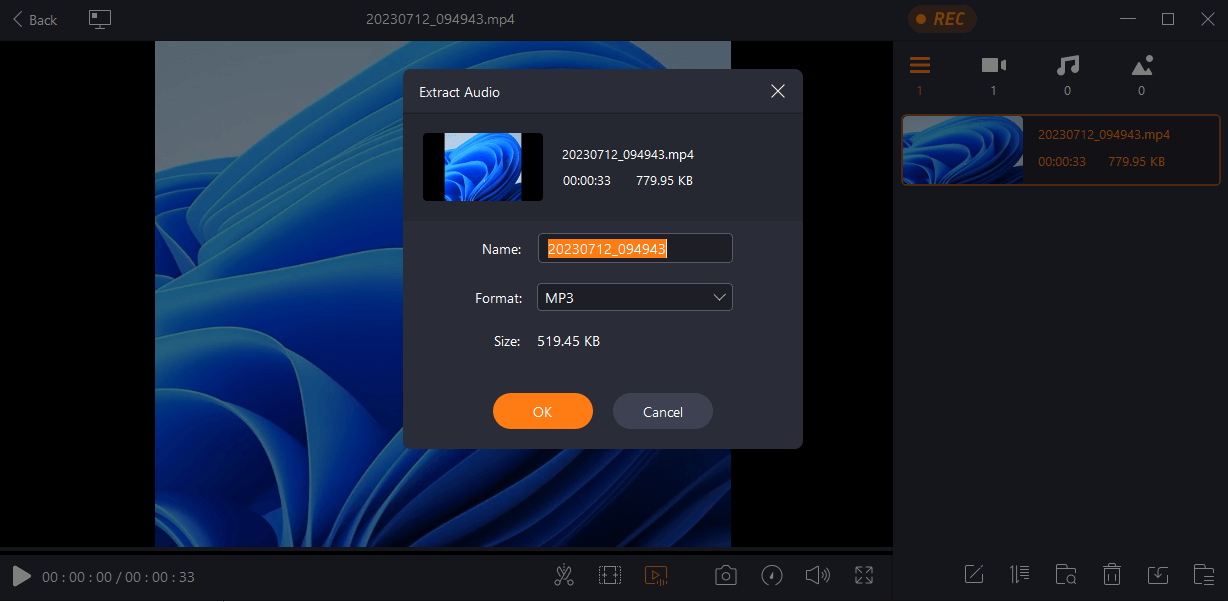Click 20230712_094943.mp4 filename in the dialog
The height and width of the screenshot is (602, 1228).
click(x=628, y=155)
